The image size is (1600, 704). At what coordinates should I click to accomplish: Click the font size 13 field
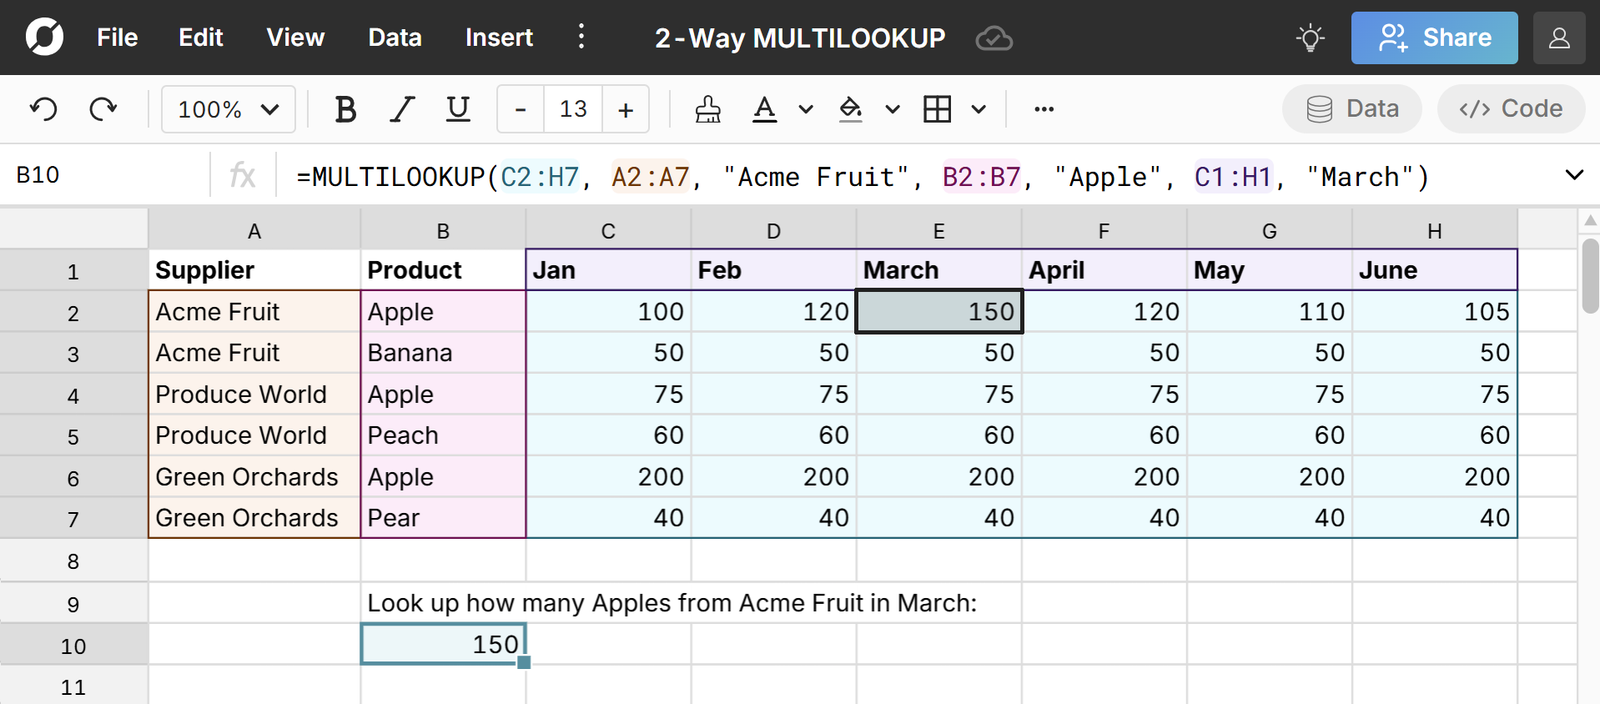pyautogui.click(x=573, y=109)
